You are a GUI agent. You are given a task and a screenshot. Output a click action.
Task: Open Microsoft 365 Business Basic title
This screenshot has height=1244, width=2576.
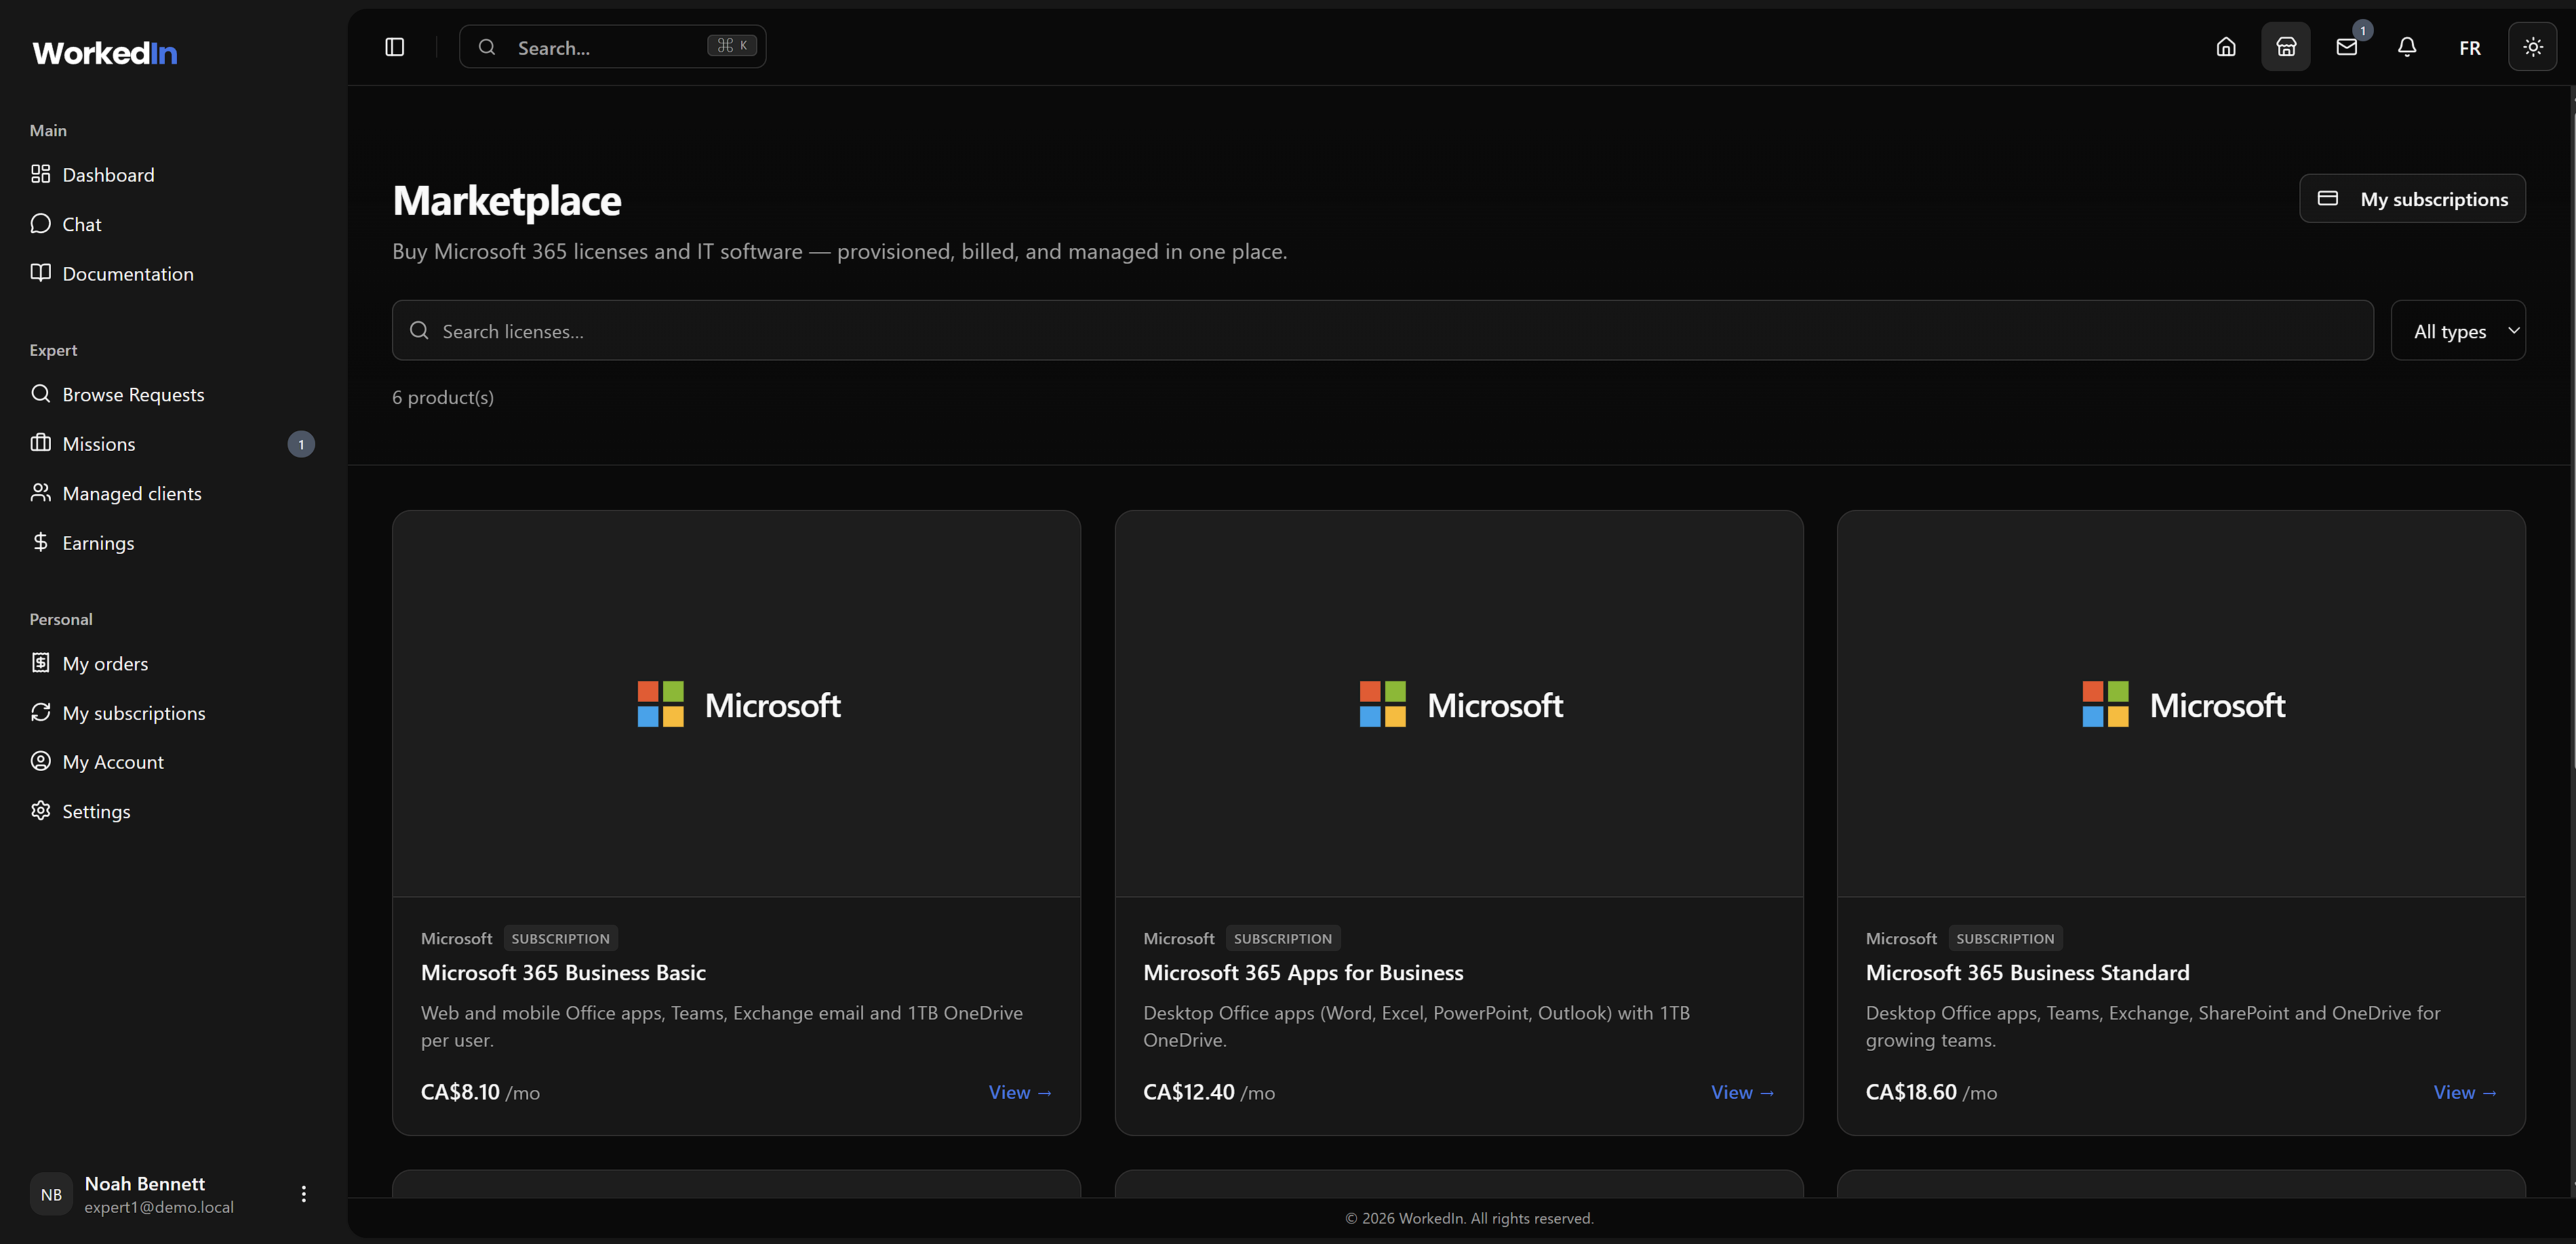pos(563,973)
